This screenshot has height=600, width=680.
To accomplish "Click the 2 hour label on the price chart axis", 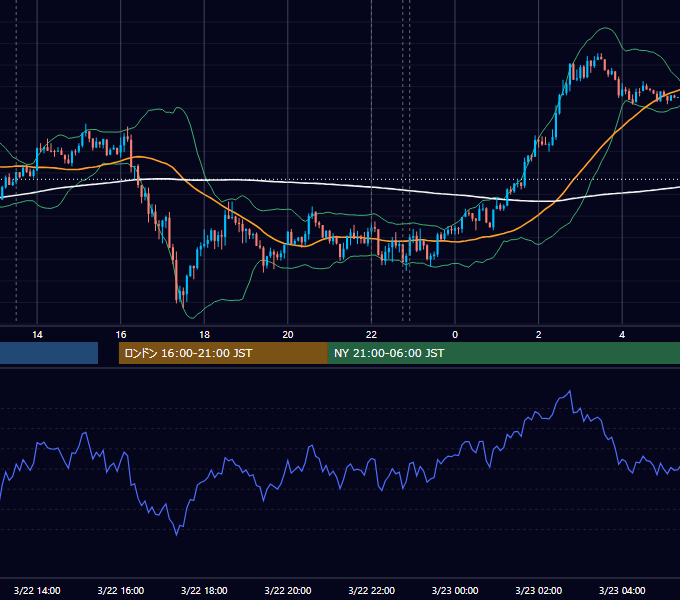I will pyautogui.click(x=539, y=335).
